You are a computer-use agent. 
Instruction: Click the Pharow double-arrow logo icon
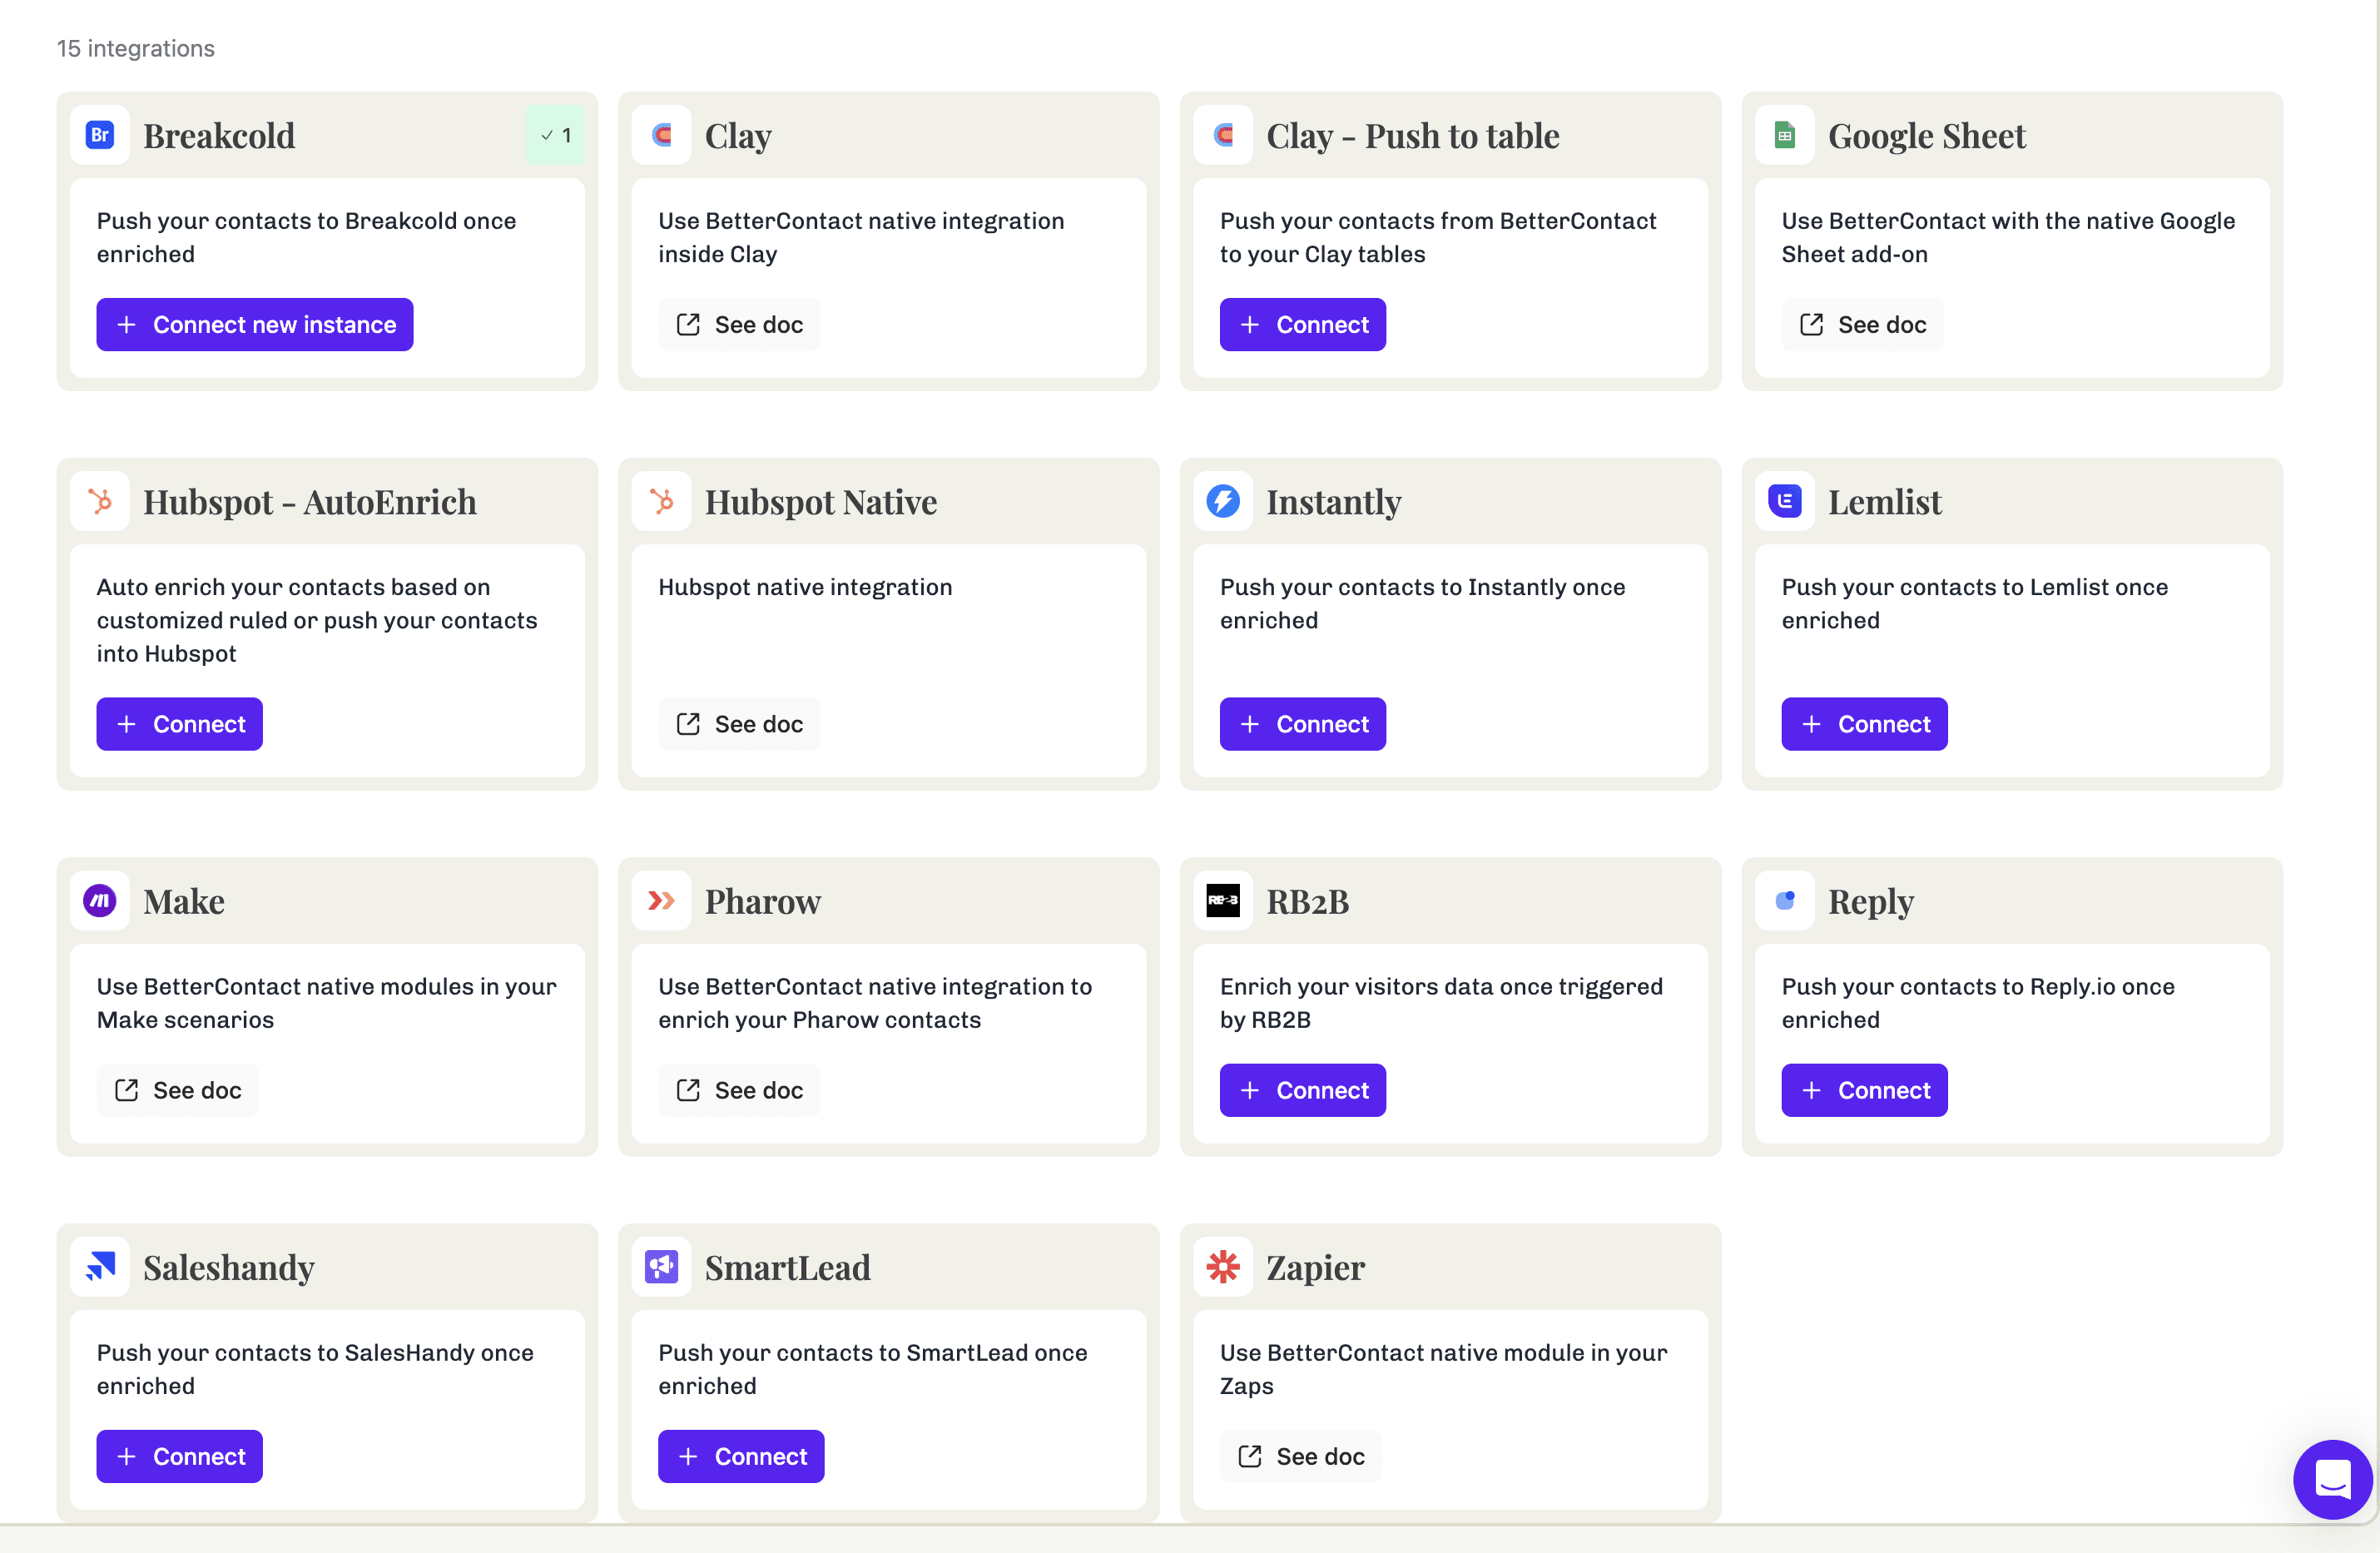click(662, 900)
